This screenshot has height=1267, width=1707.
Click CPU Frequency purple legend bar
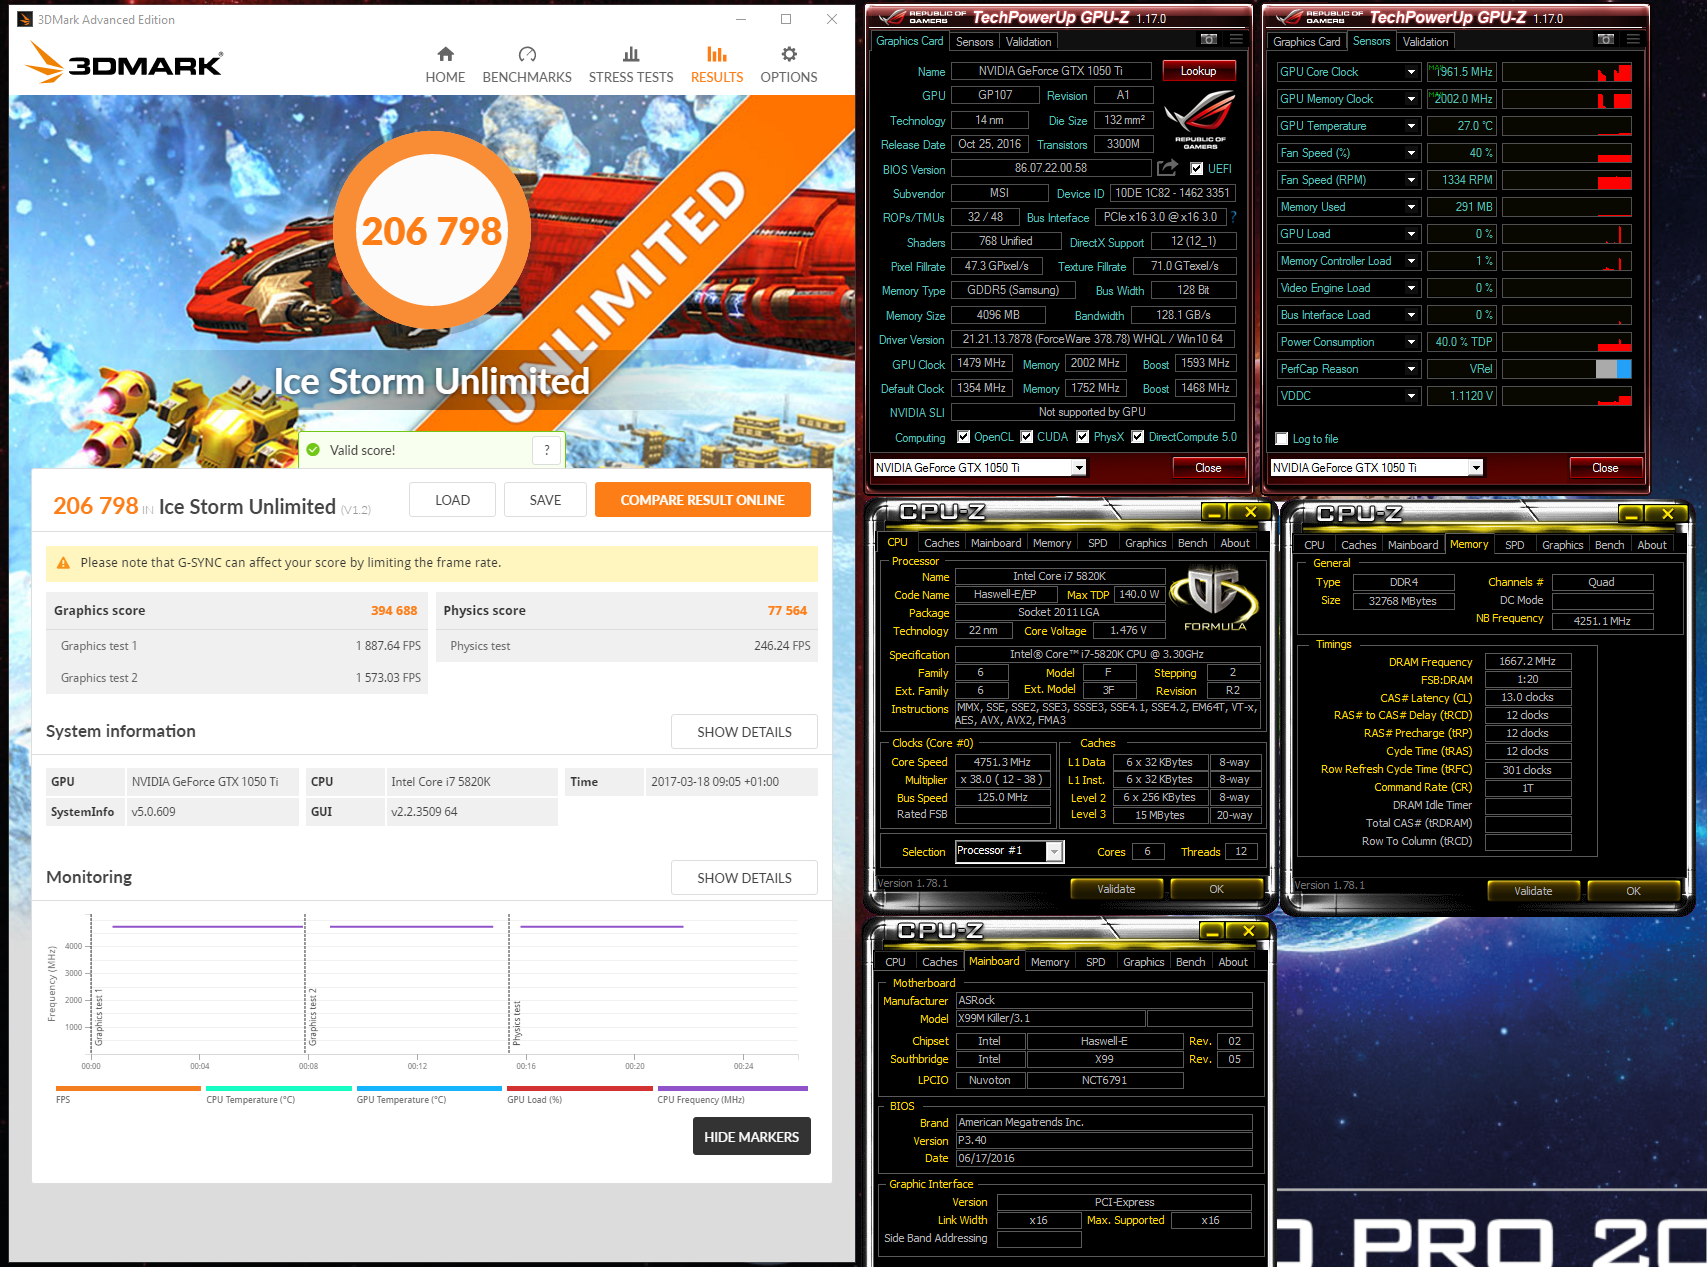[732, 1088]
